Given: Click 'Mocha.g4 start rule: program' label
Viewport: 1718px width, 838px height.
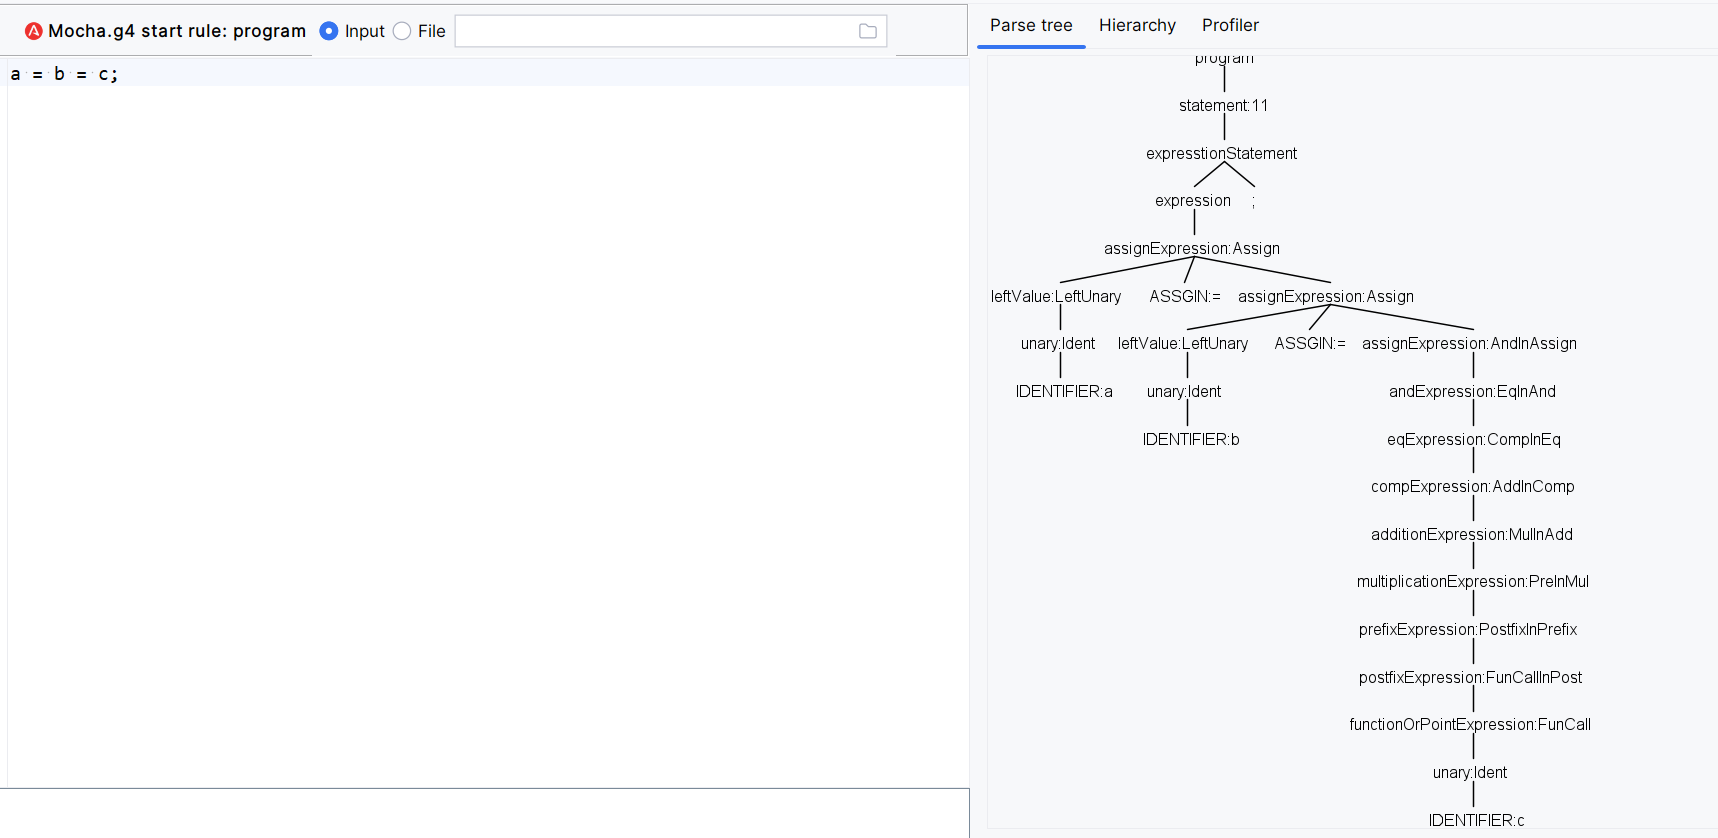Looking at the screenshot, I should (x=177, y=31).
